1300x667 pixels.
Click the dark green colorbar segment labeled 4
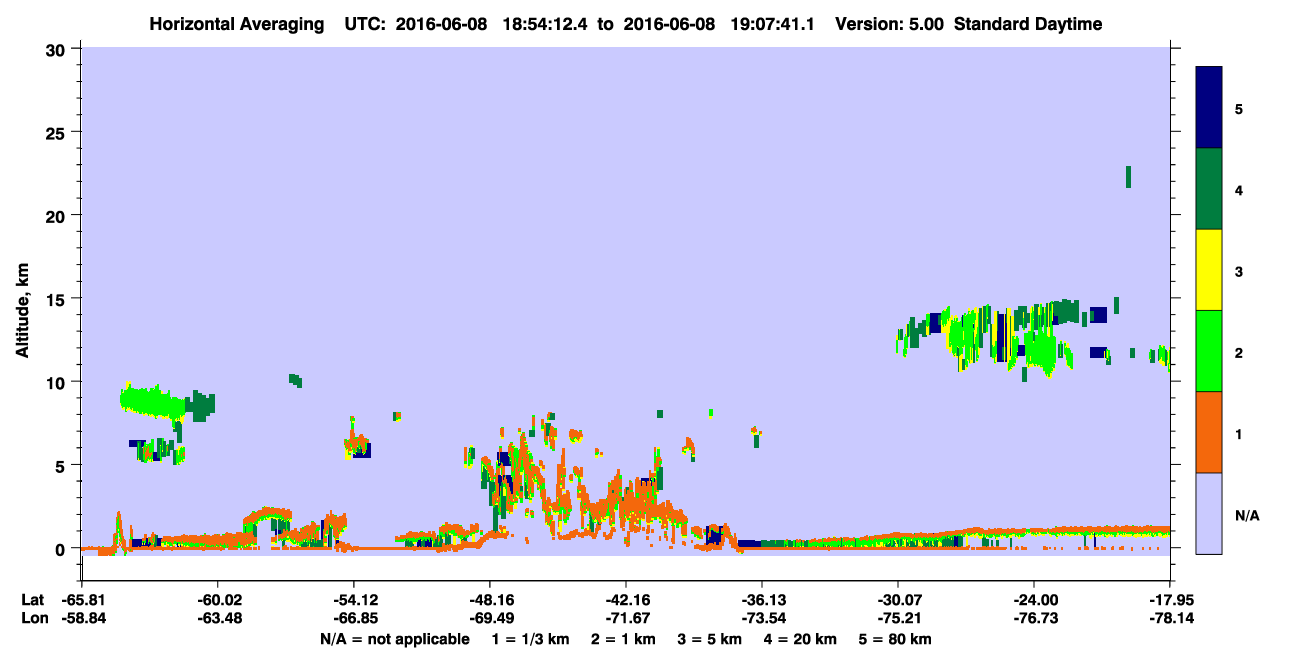click(1209, 189)
